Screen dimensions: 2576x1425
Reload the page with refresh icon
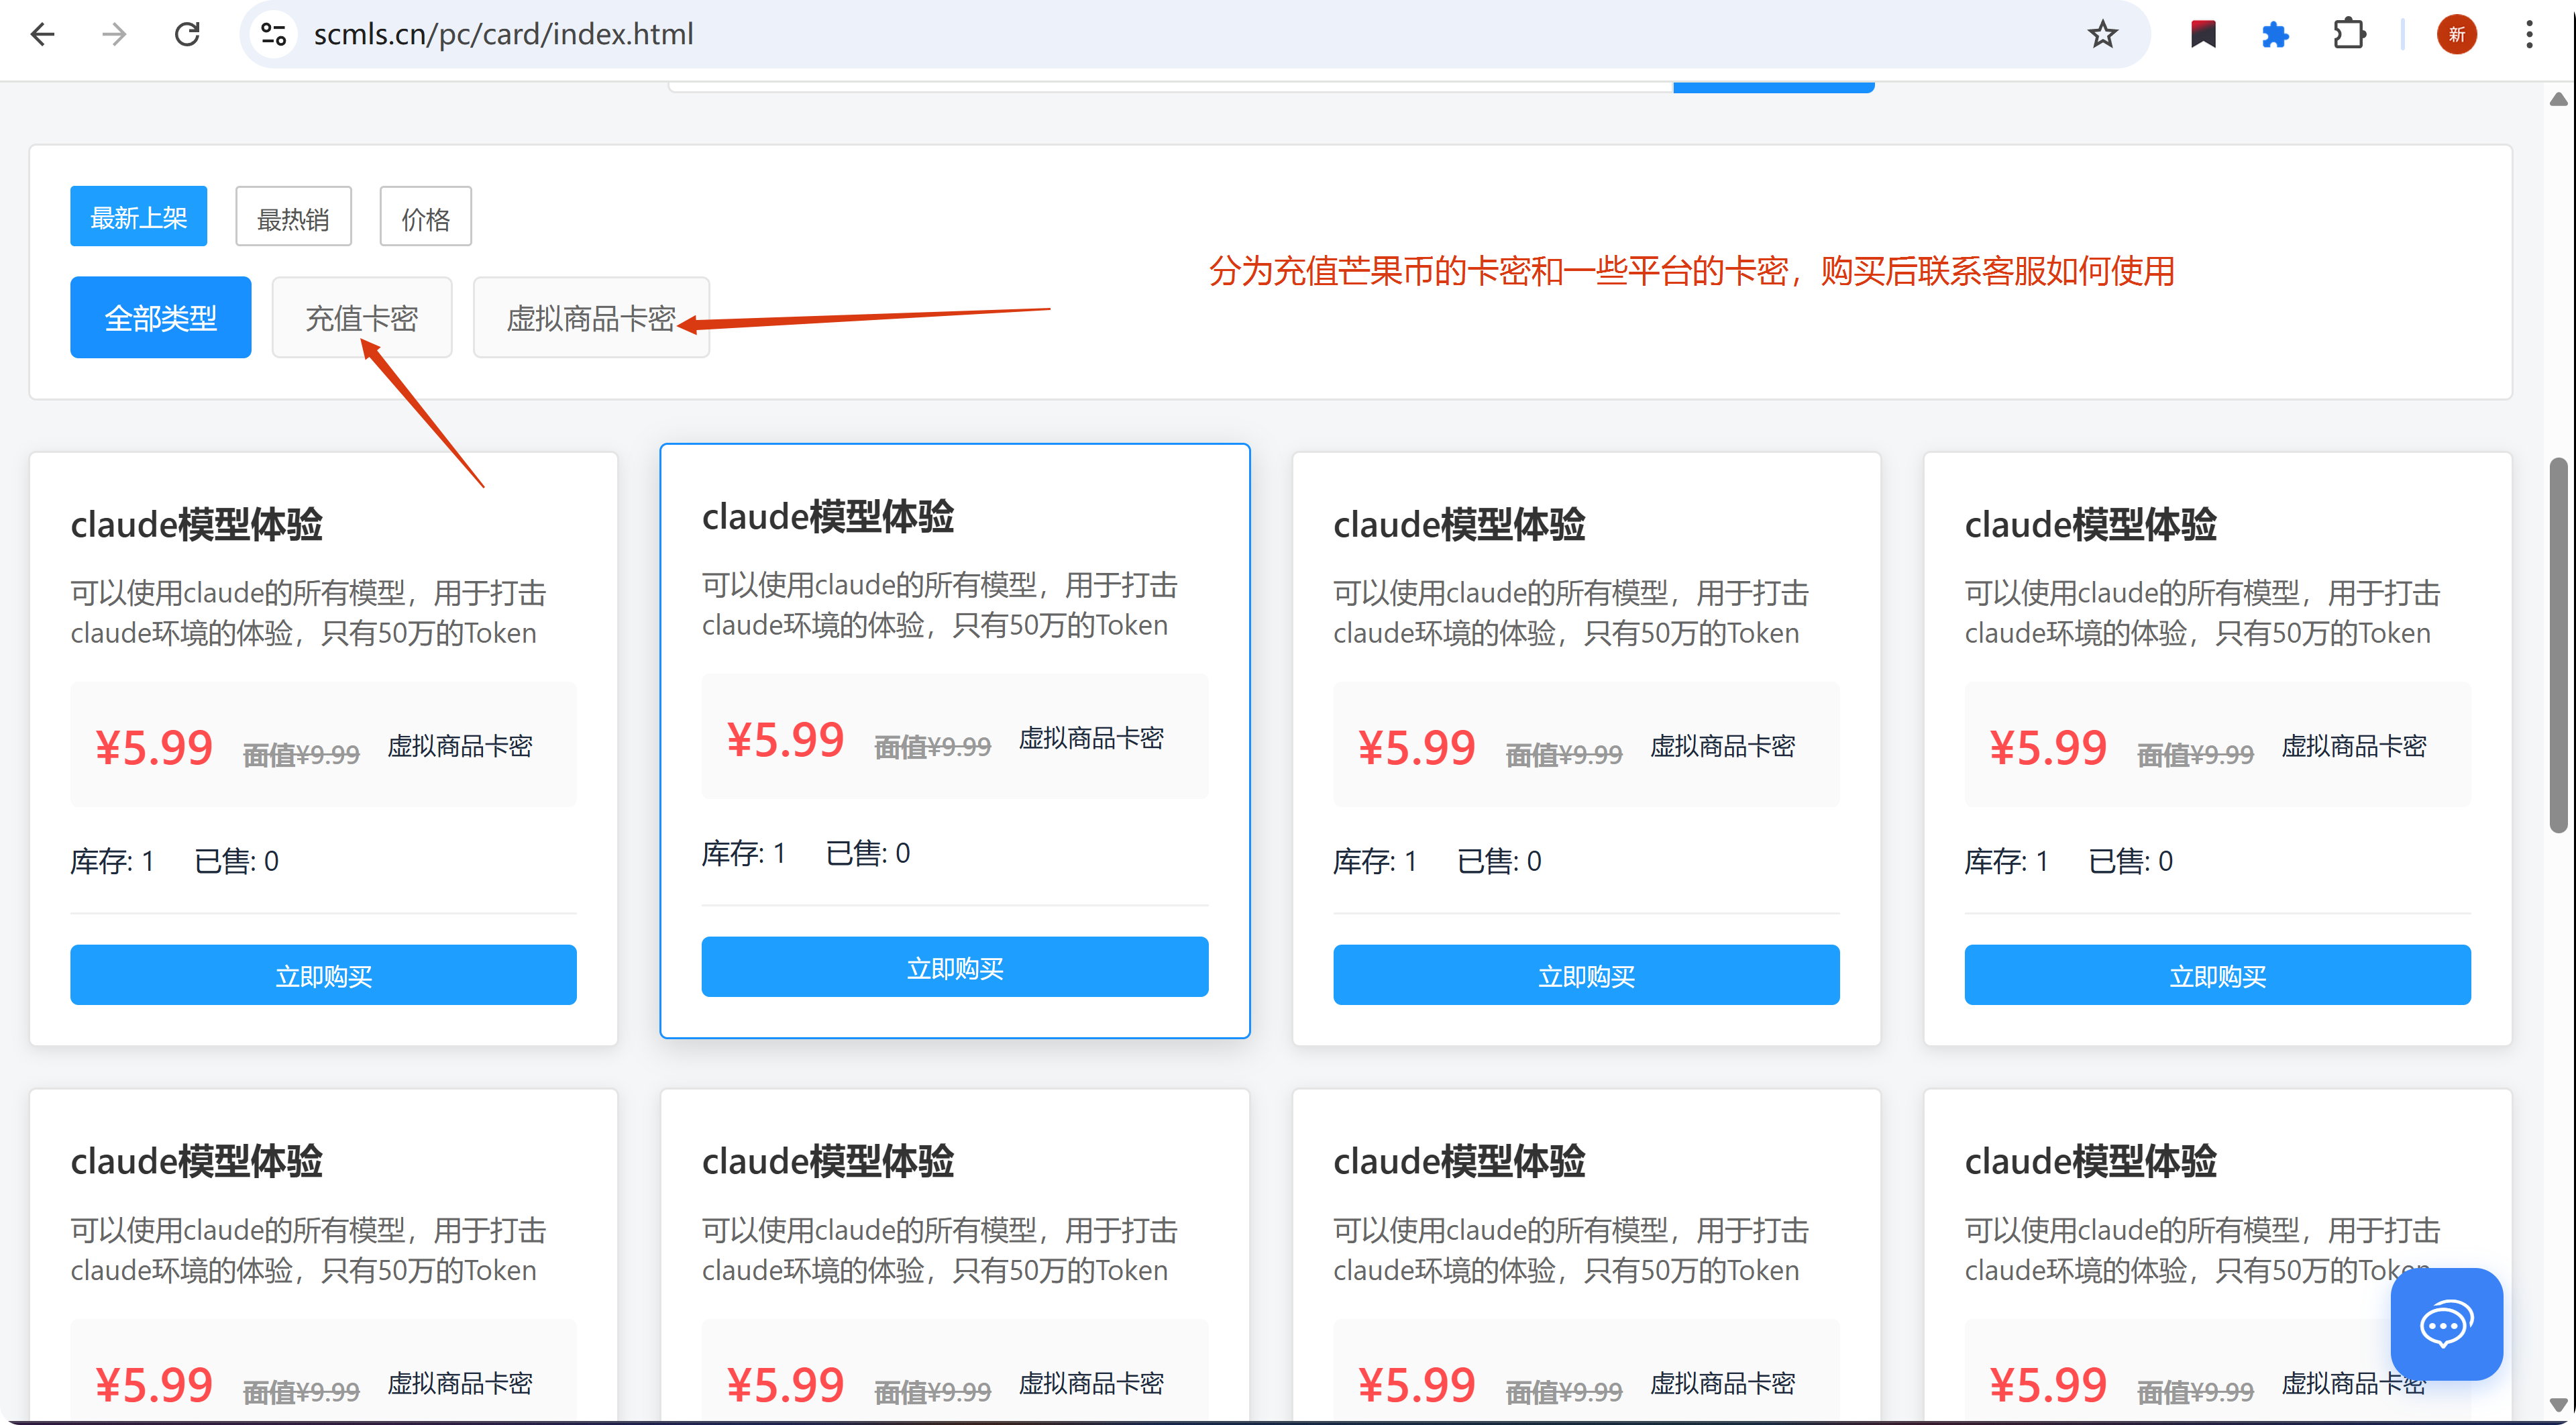(187, 34)
